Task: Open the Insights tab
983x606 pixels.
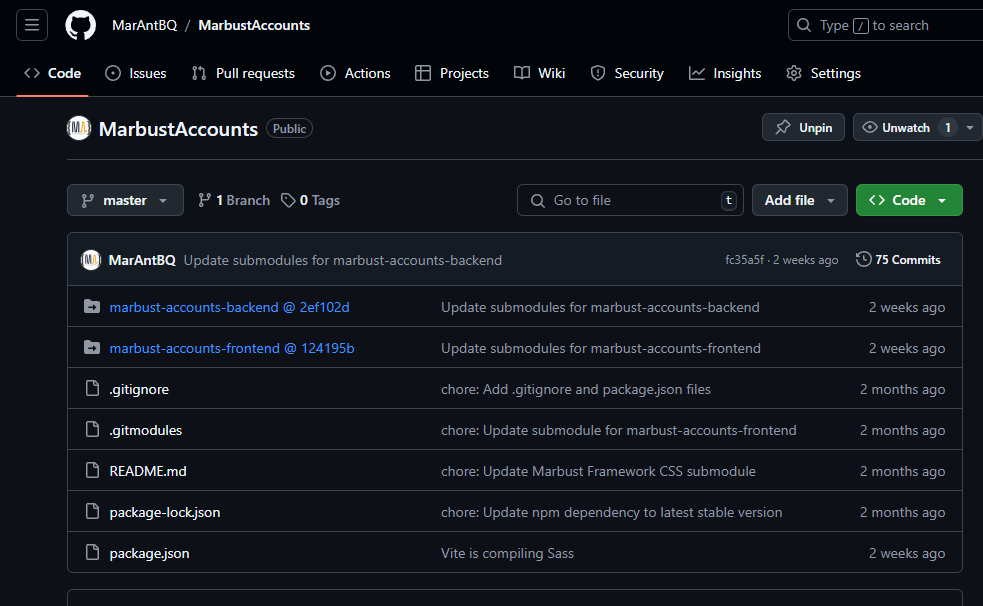Action: tap(725, 73)
